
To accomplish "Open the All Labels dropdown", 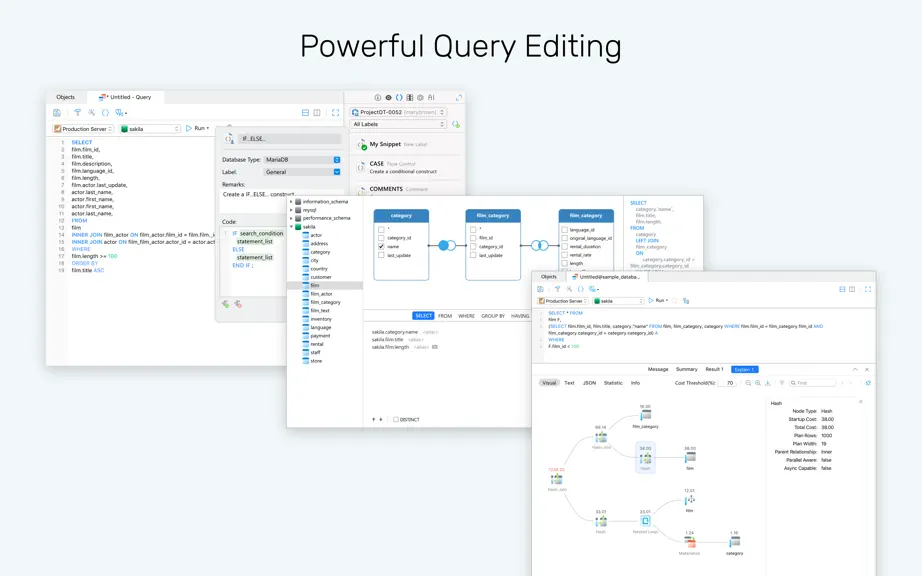I will [398, 125].
